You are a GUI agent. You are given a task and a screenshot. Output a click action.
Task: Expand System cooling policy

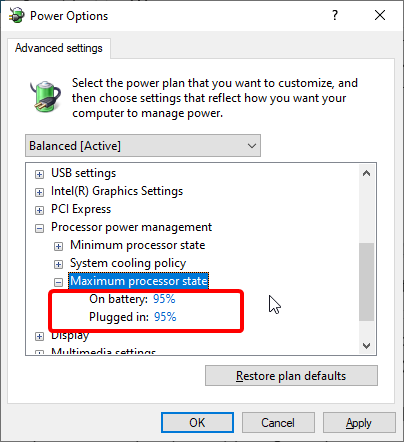point(58,264)
